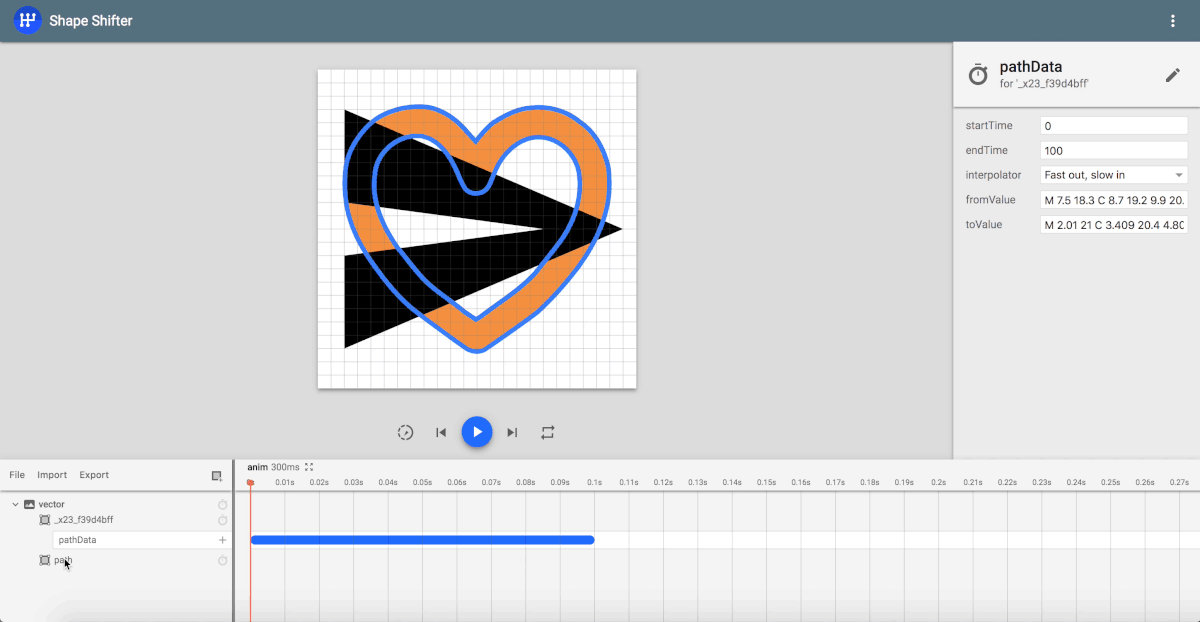
Task: Toggle repeat animation loop
Action: coord(548,432)
